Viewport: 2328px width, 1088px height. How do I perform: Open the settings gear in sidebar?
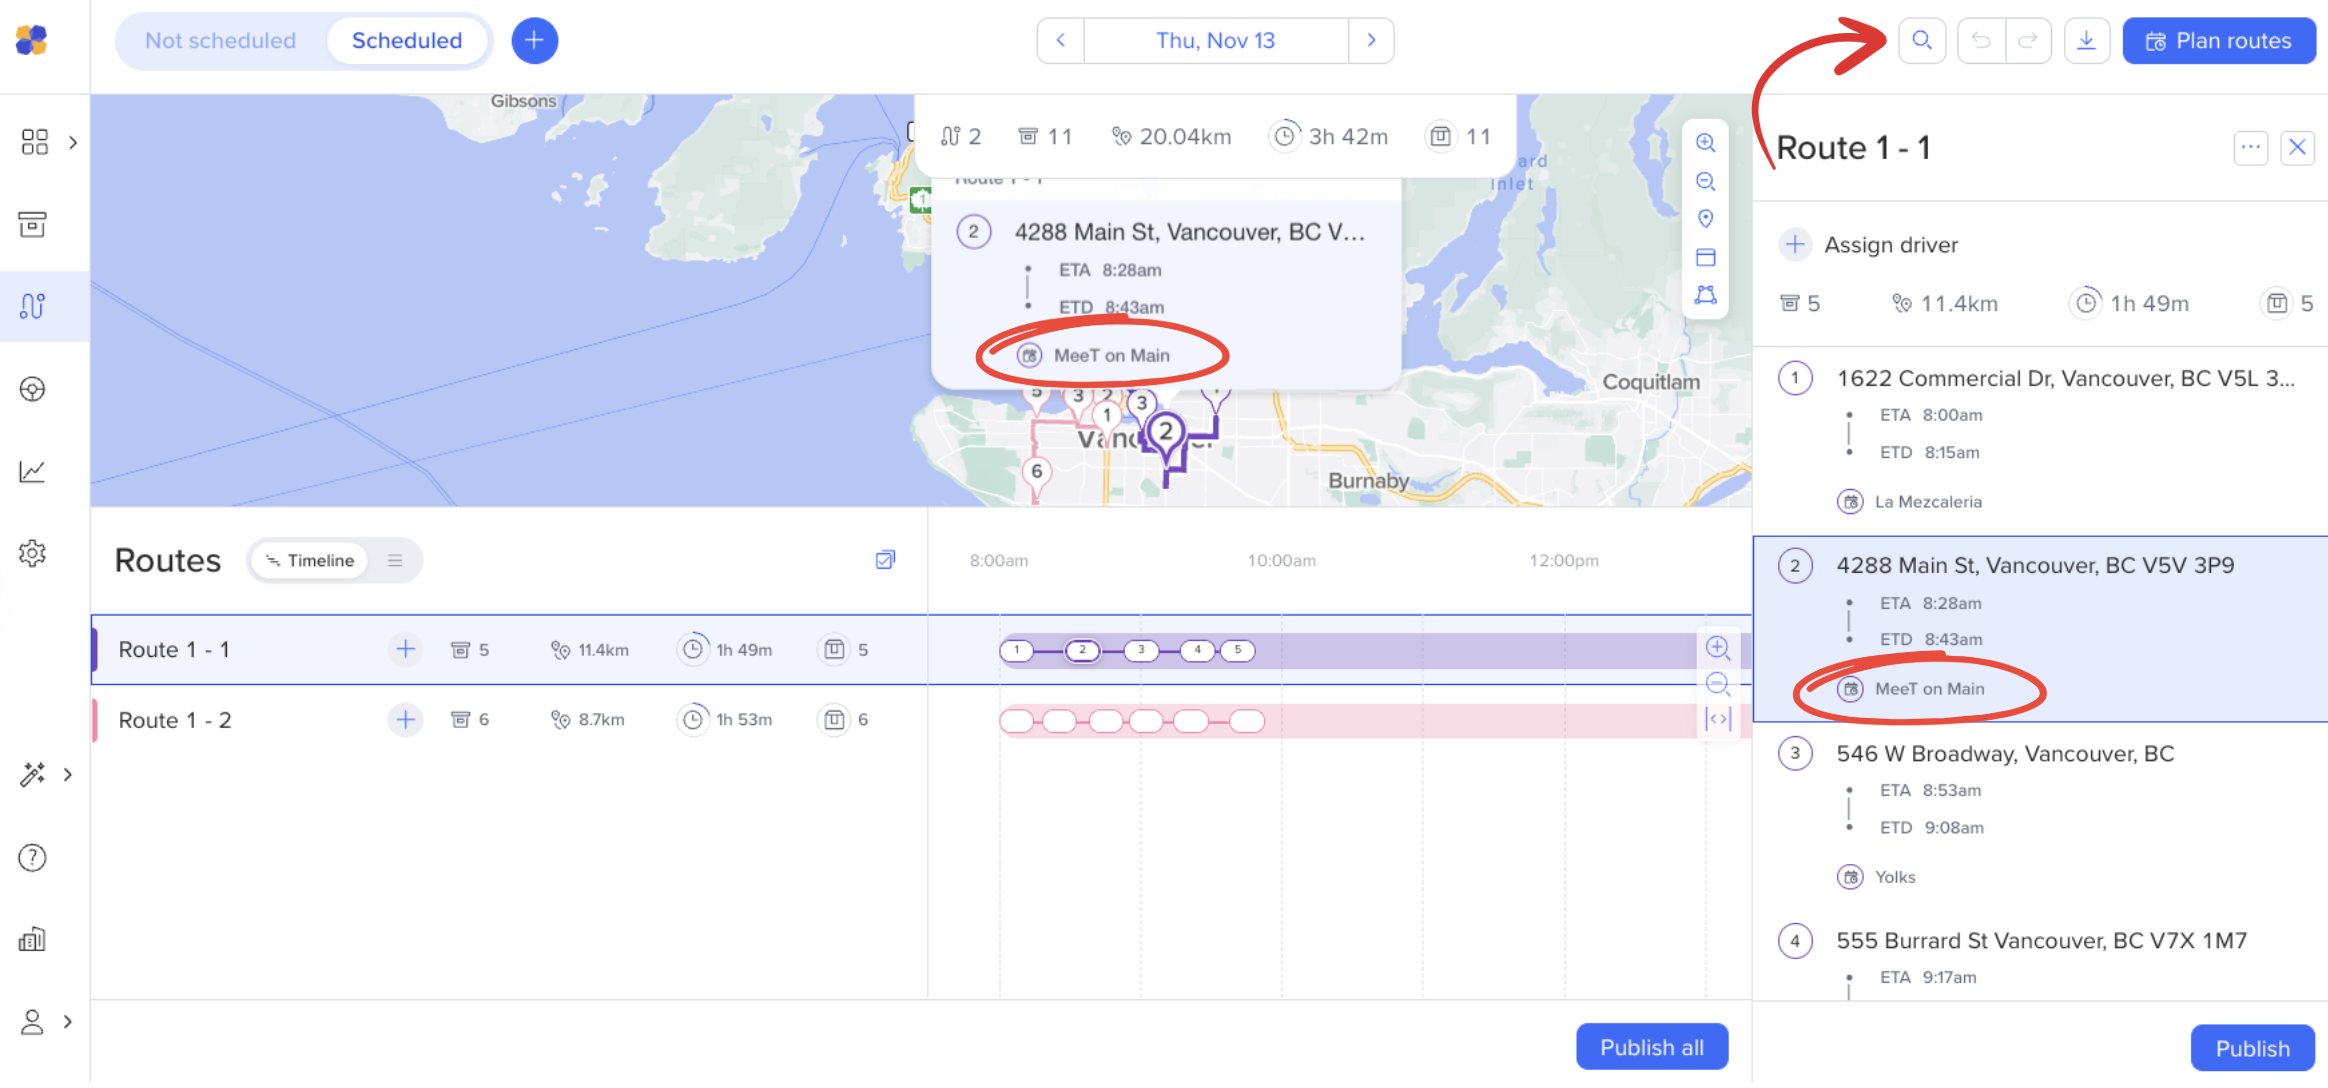pos(33,553)
